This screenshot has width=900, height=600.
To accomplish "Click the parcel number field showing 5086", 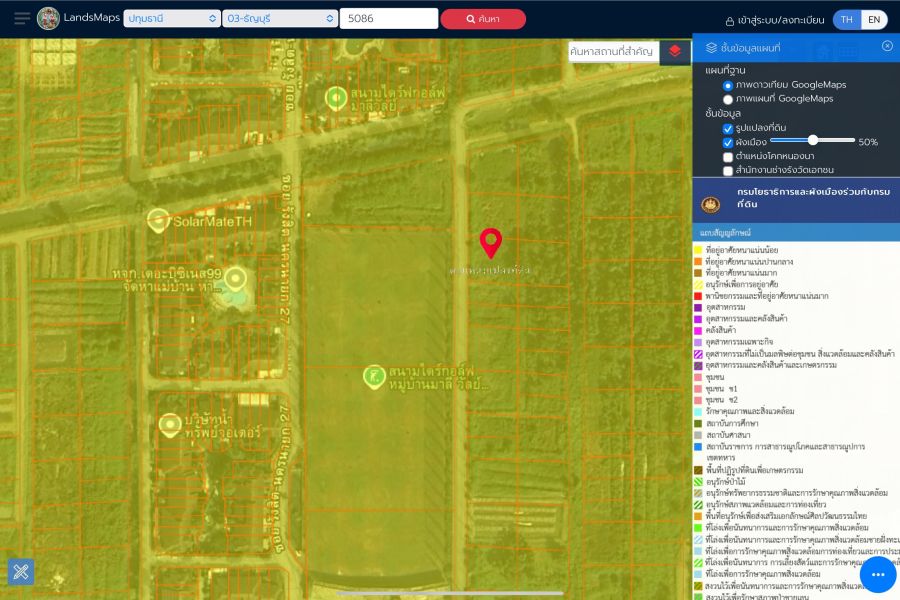I will (388, 19).
